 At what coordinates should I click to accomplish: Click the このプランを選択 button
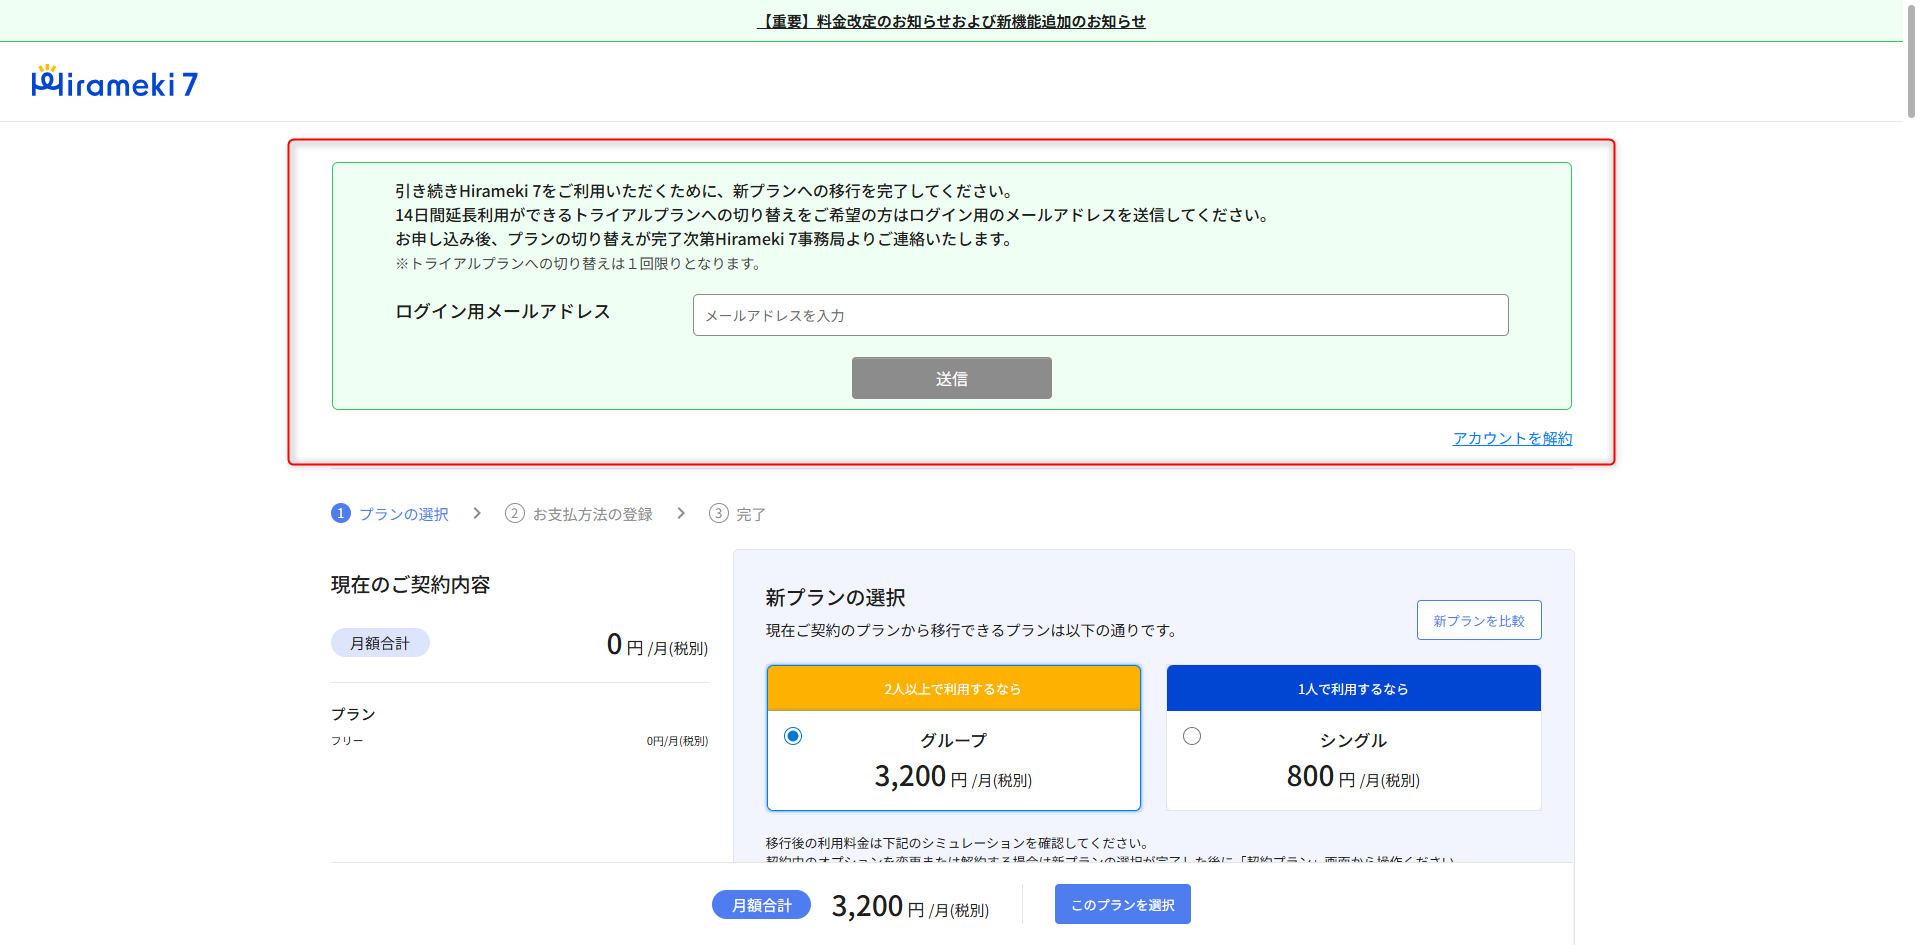click(1122, 904)
